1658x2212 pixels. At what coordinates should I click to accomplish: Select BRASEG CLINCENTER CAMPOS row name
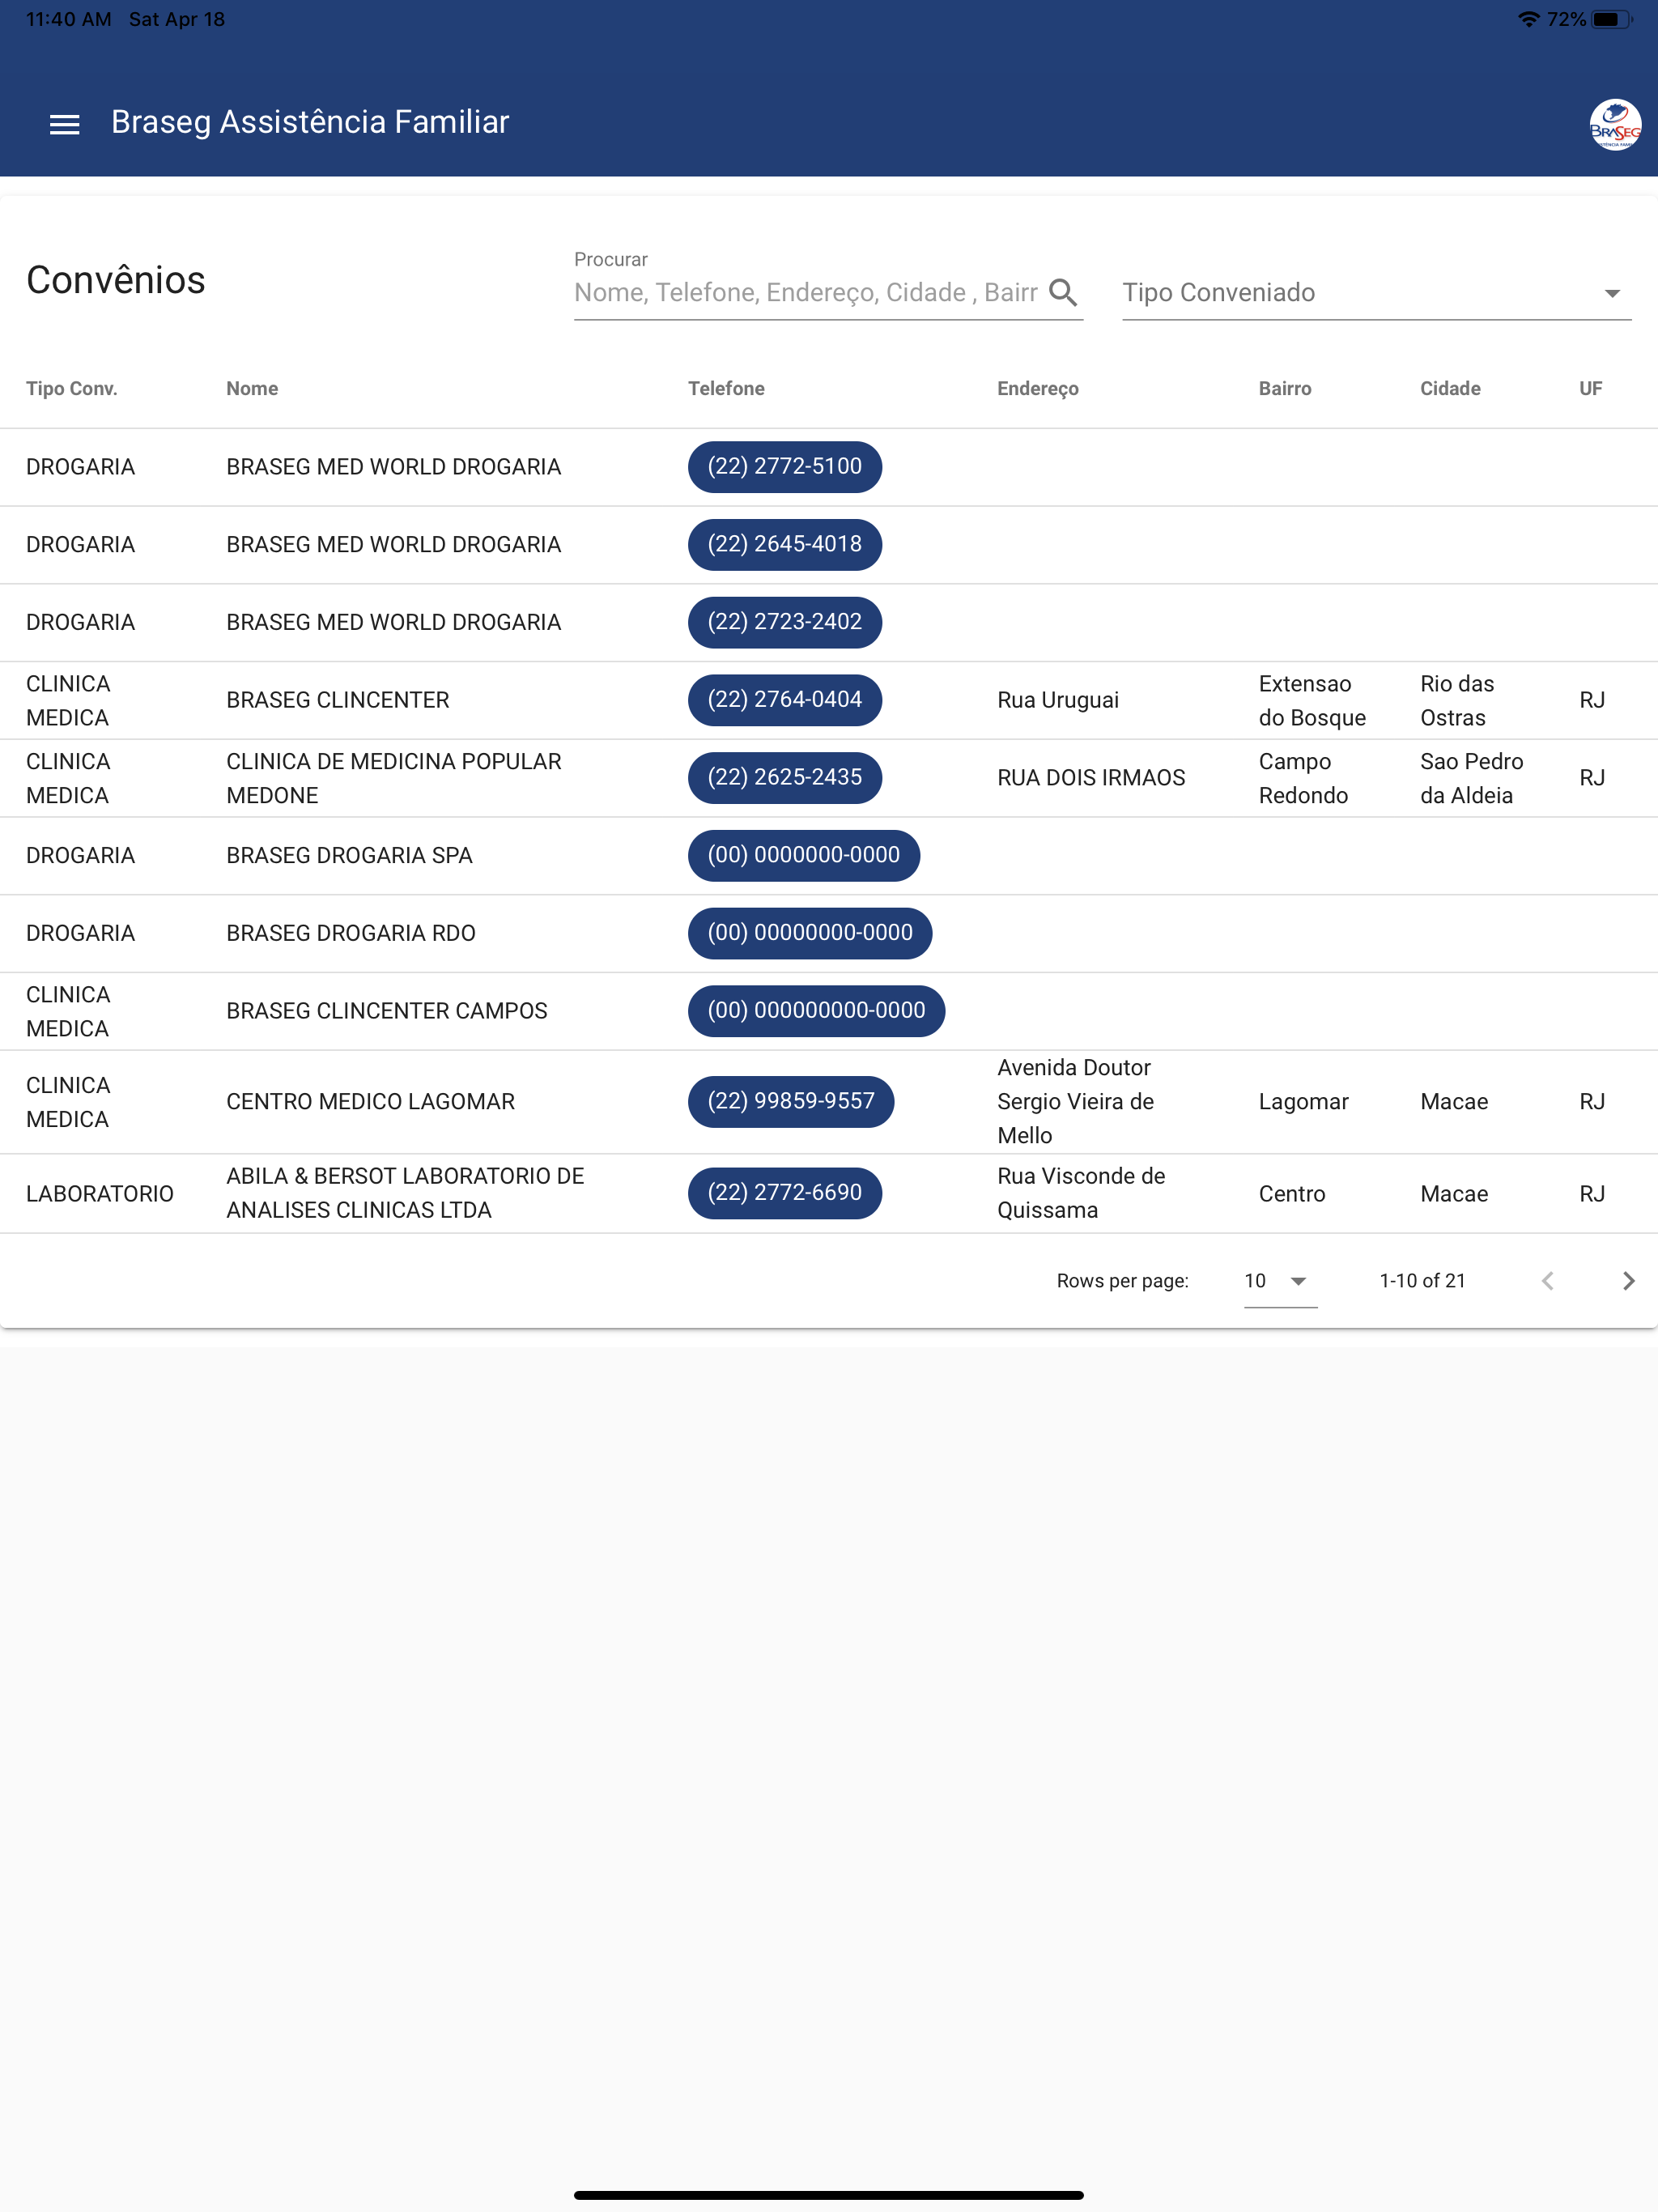[387, 1011]
